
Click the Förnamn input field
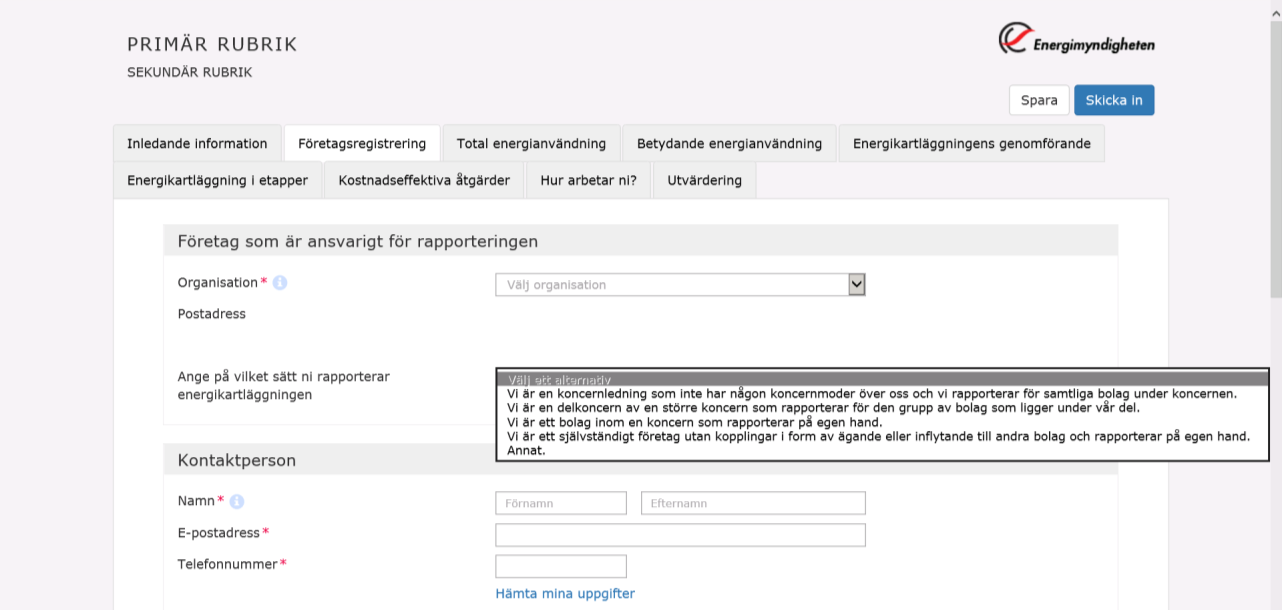[x=561, y=503]
